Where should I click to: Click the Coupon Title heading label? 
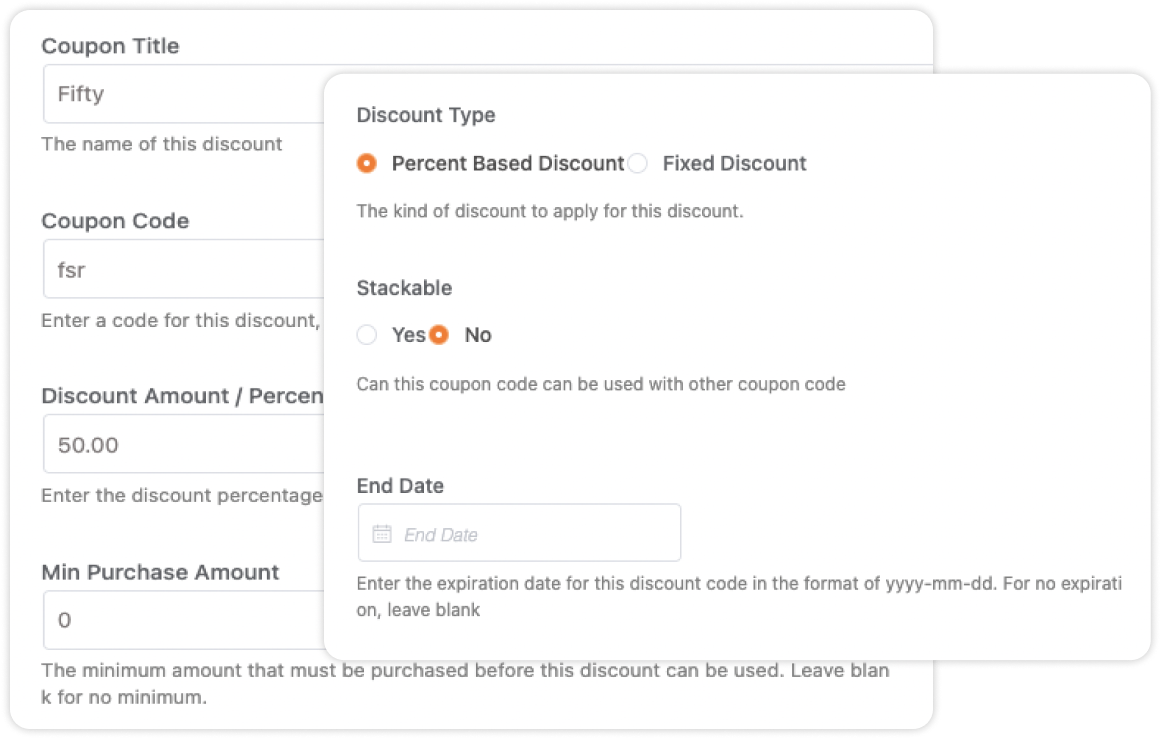[110, 46]
